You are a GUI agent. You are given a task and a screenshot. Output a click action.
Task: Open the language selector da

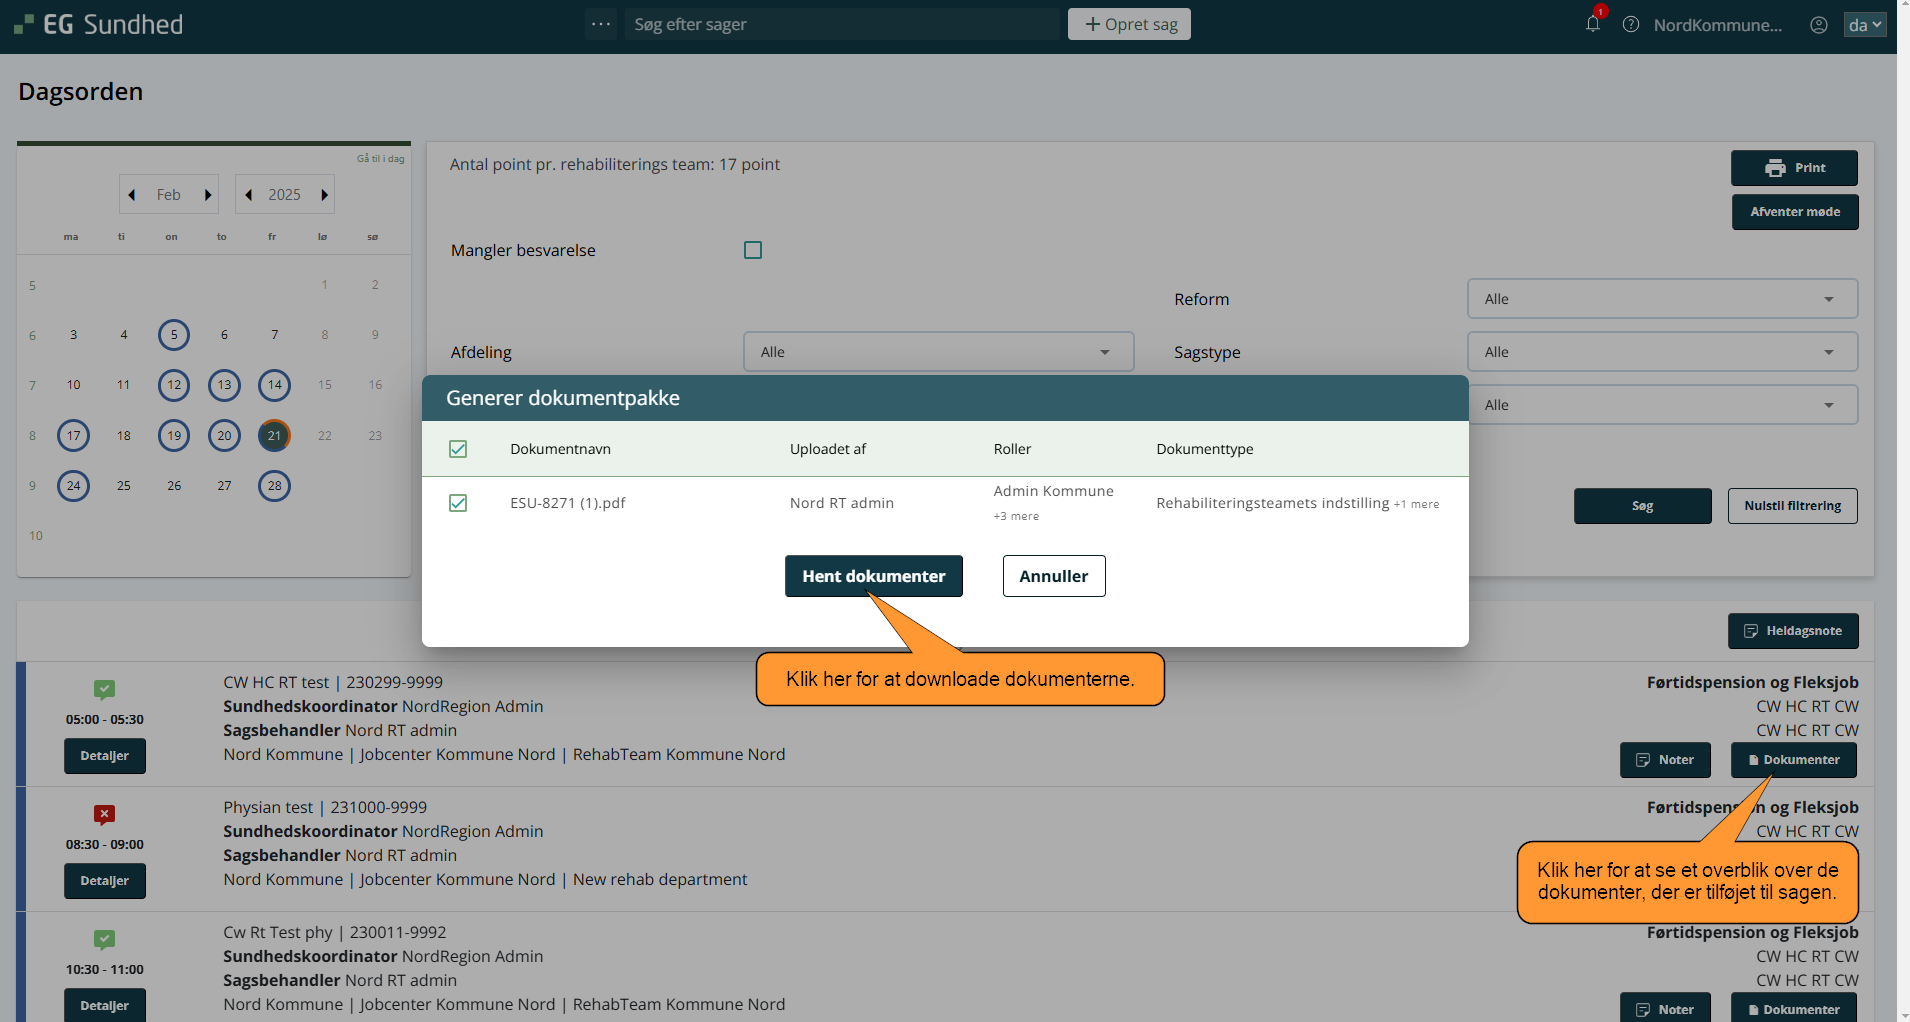click(1864, 25)
